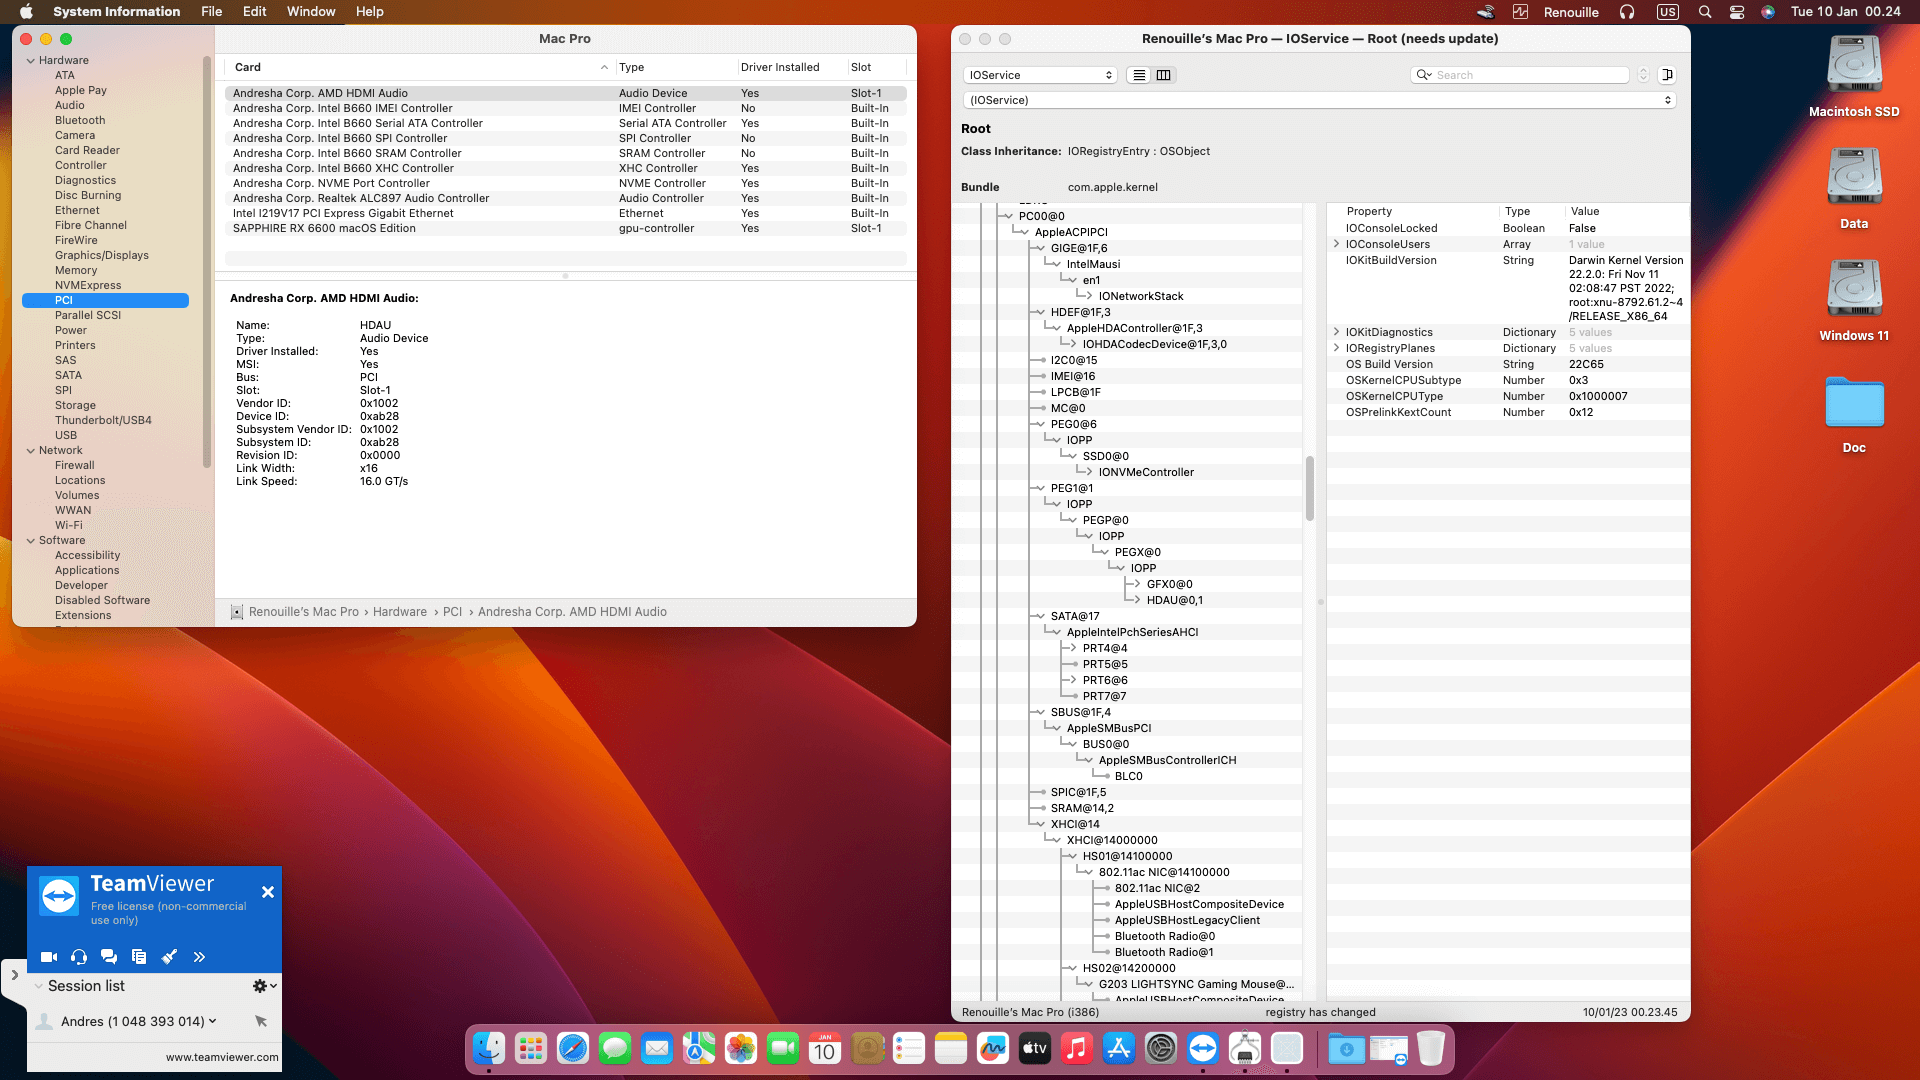Sort by Card column header
Screen dimensions: 1920x1080
pos(420,67)
